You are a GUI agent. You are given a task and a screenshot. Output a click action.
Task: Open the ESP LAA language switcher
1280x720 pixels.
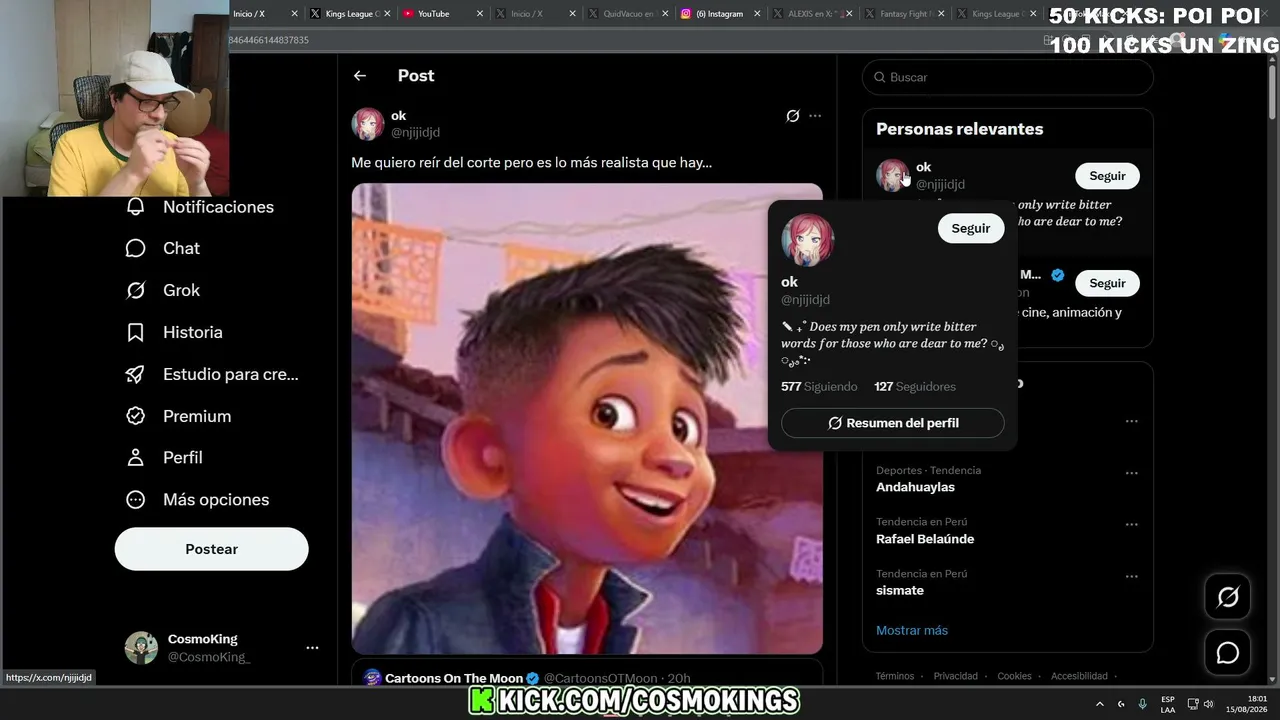point(1168,704)
